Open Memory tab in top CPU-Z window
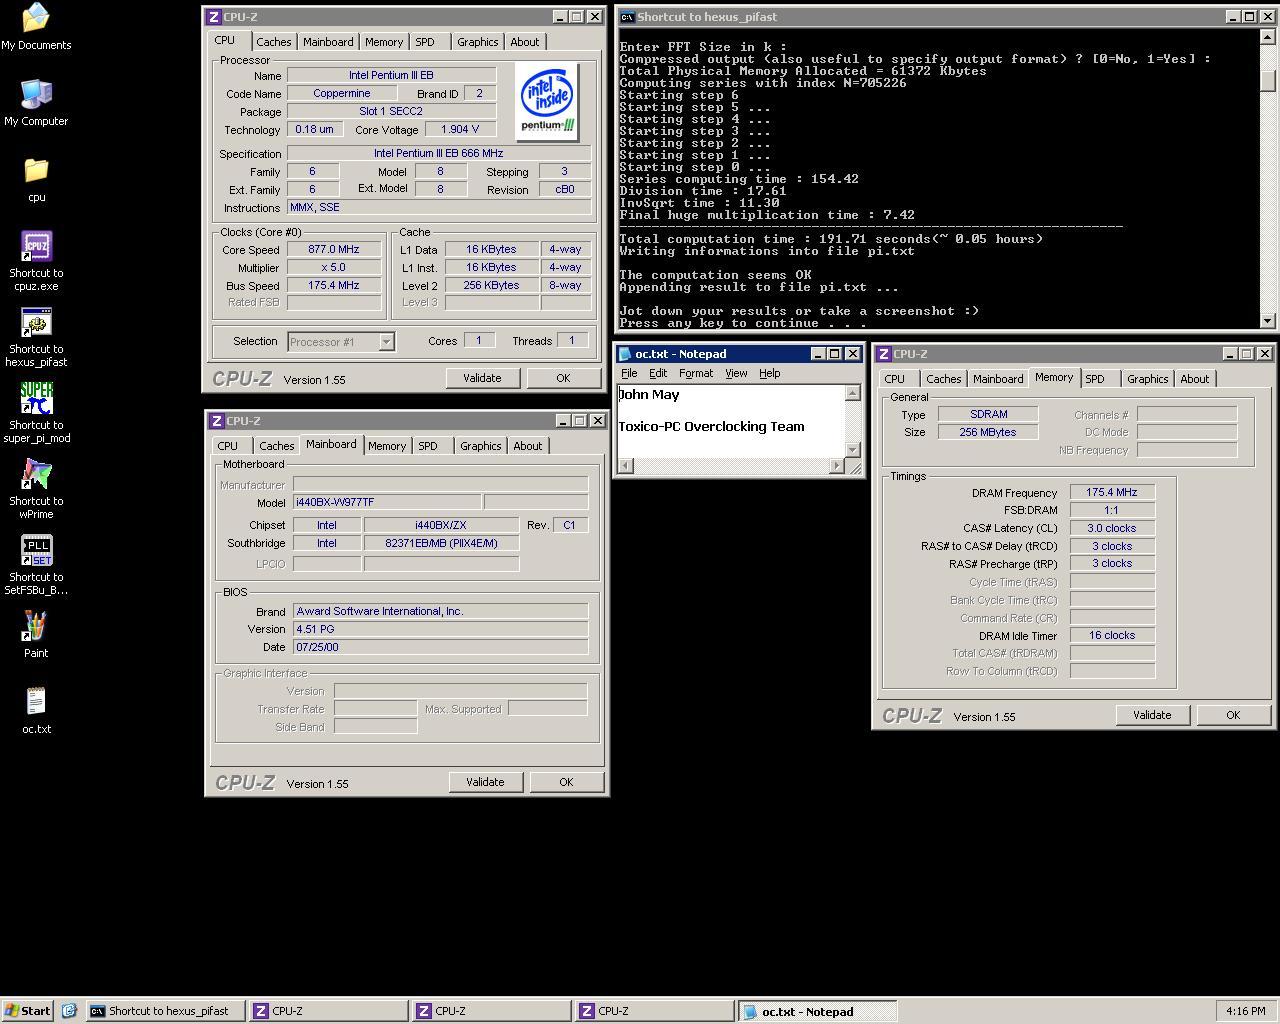1280x1024 pixels. pyautogui.click(x=384, y=42)
